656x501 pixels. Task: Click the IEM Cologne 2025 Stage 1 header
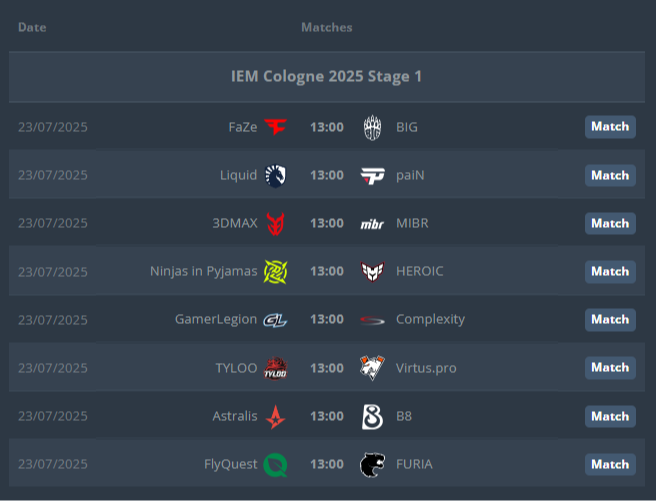coord(327,76)
